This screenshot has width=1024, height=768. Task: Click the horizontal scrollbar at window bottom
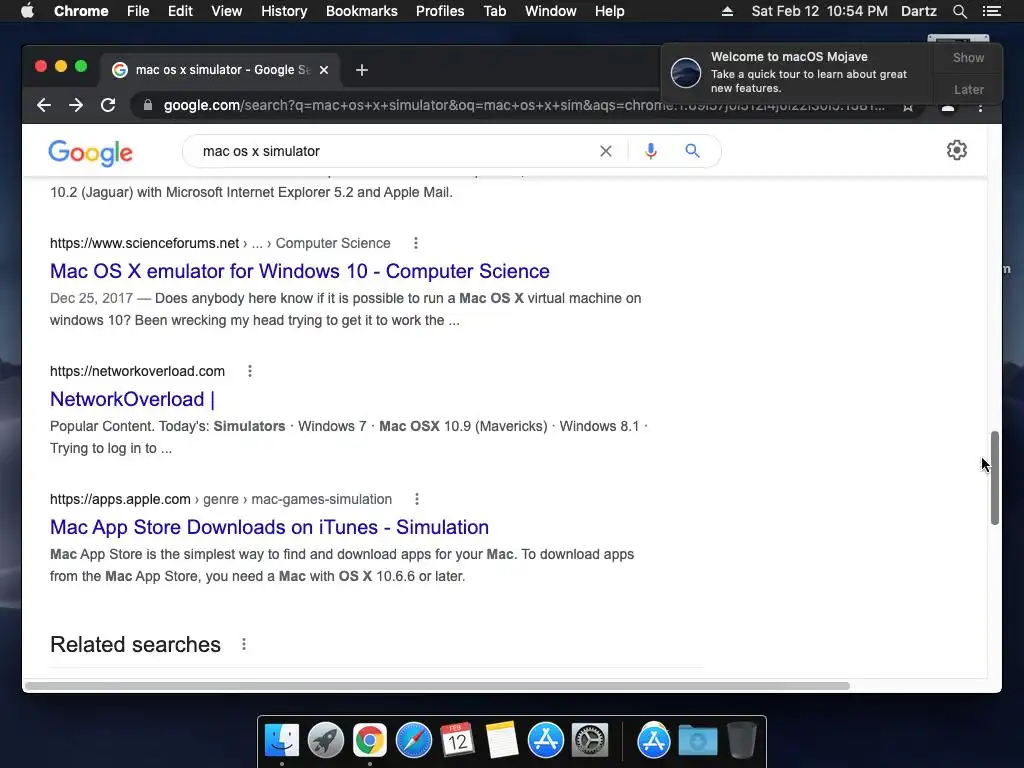coord(437,686)
